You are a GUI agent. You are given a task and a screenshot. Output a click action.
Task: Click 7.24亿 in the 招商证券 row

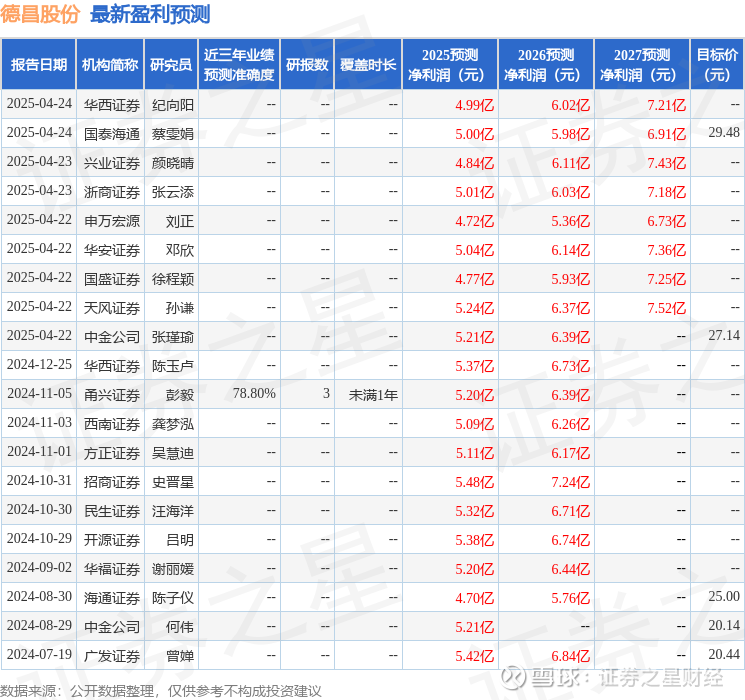coord(571,481)
